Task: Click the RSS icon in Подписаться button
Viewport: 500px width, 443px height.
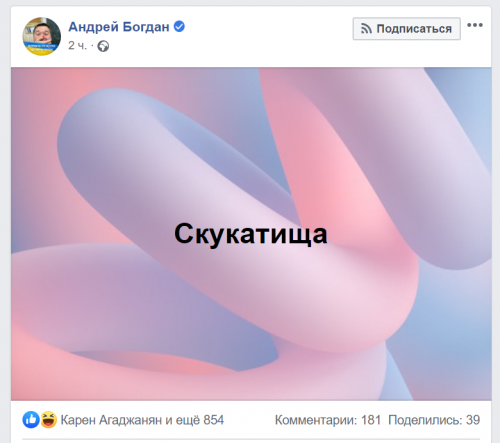Action: coord(366,29)
